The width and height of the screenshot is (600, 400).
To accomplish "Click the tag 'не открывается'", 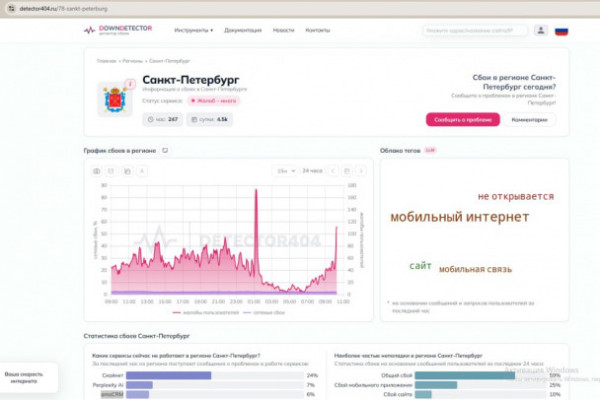I will [x=515, y=196].
